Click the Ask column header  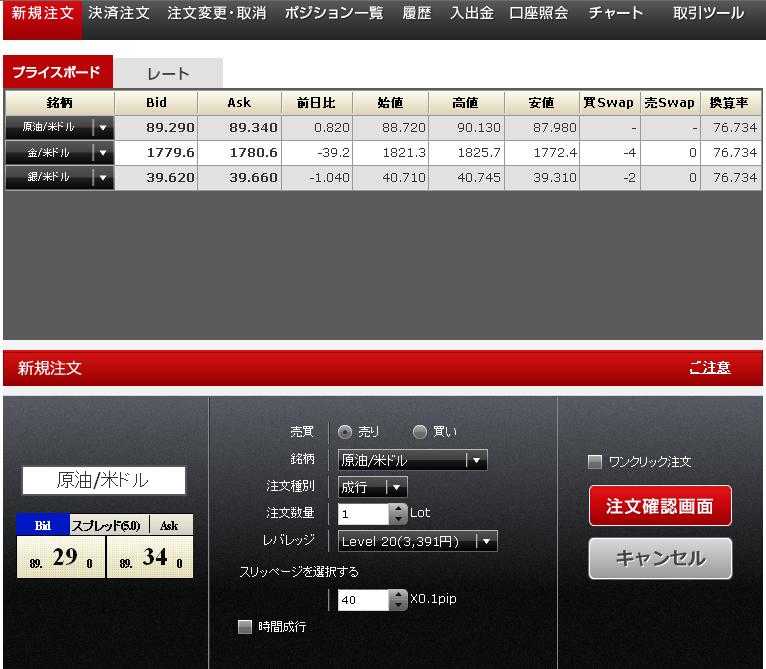[239, 103]
